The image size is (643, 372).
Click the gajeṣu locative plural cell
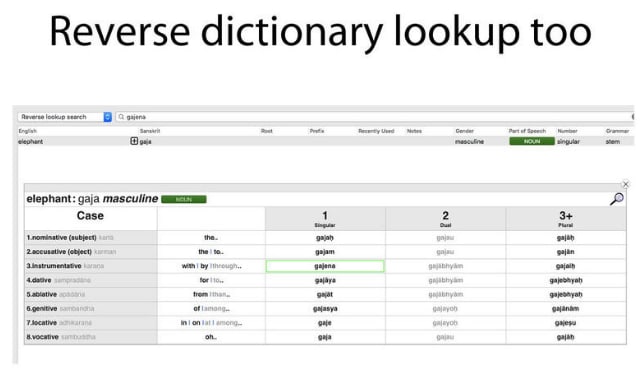point(565,323)
